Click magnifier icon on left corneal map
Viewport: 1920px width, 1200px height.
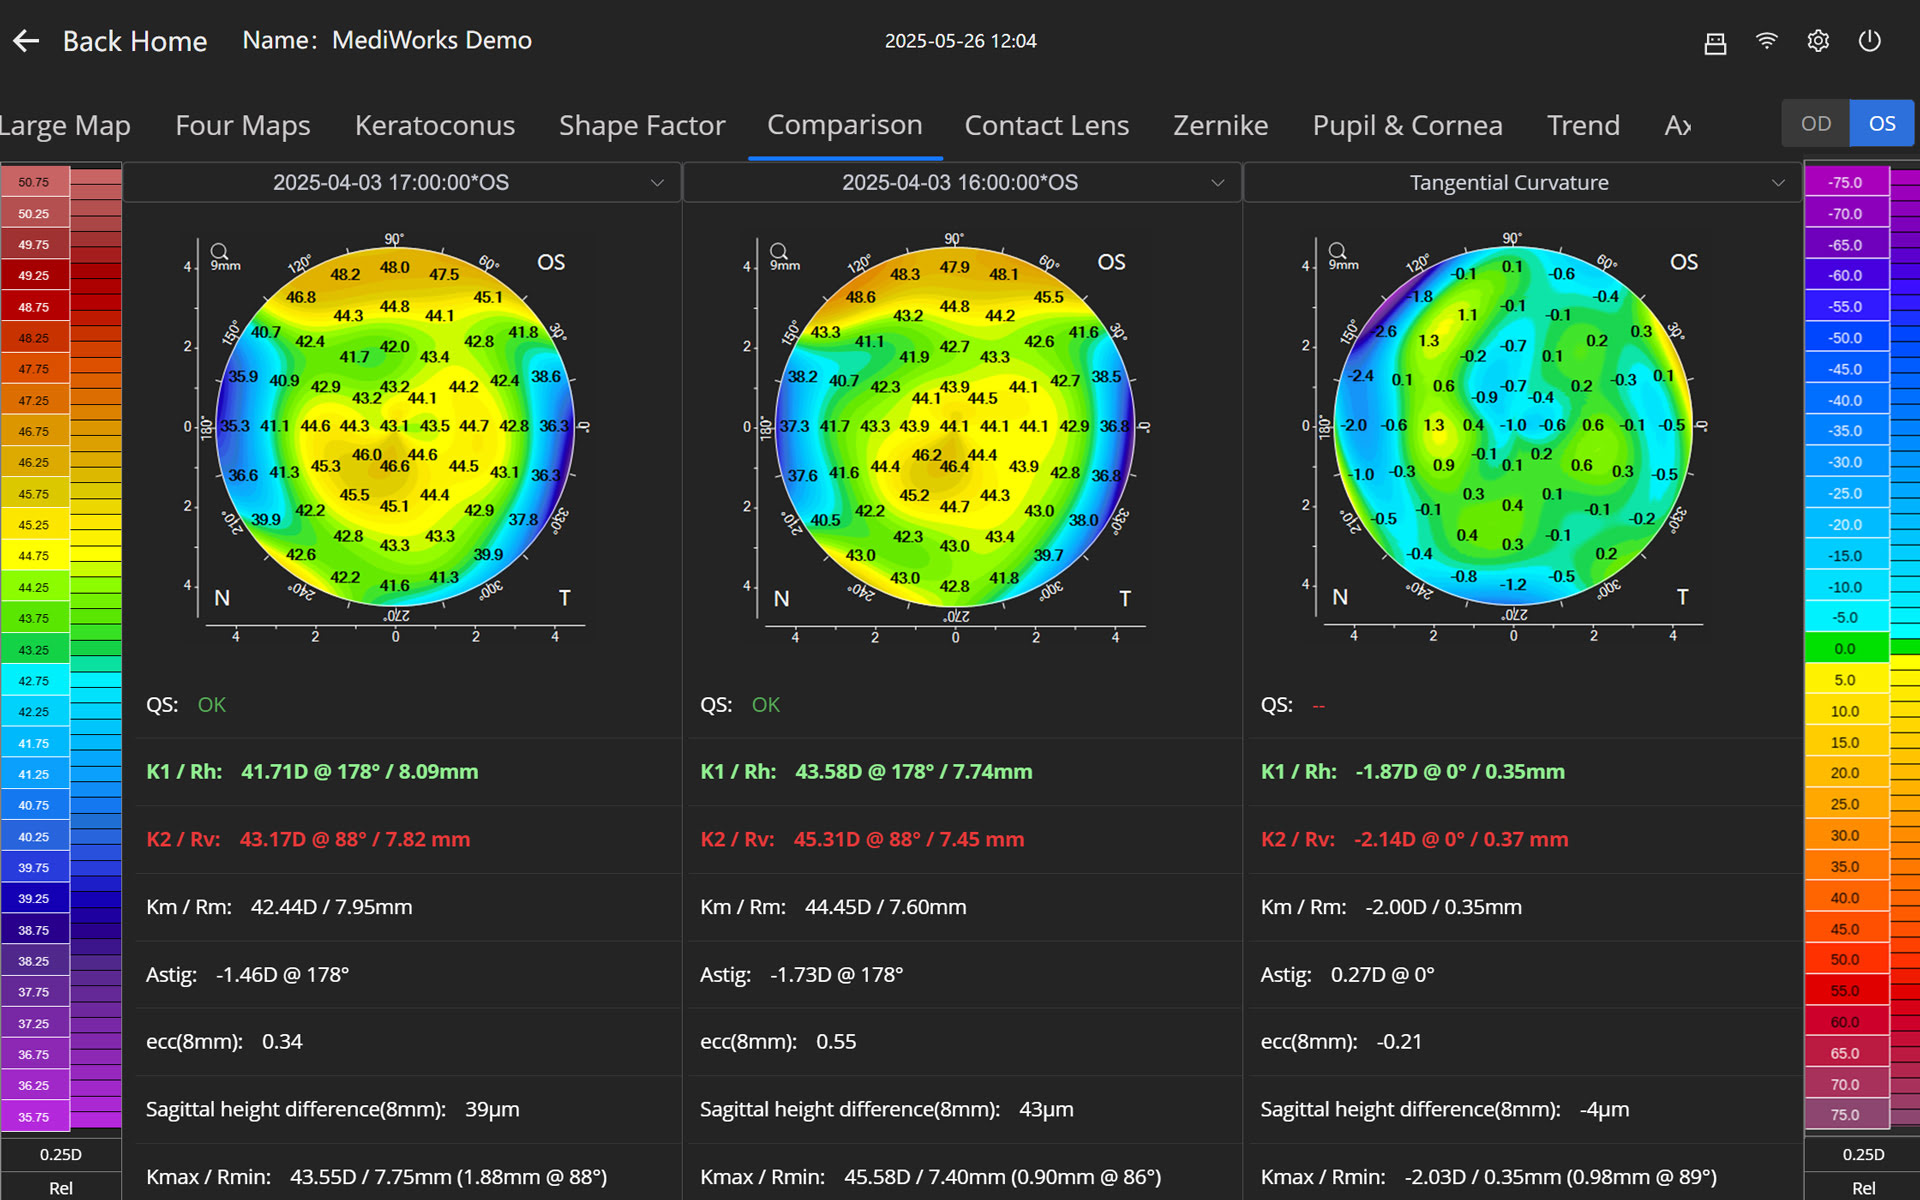[x=219, y=251]
